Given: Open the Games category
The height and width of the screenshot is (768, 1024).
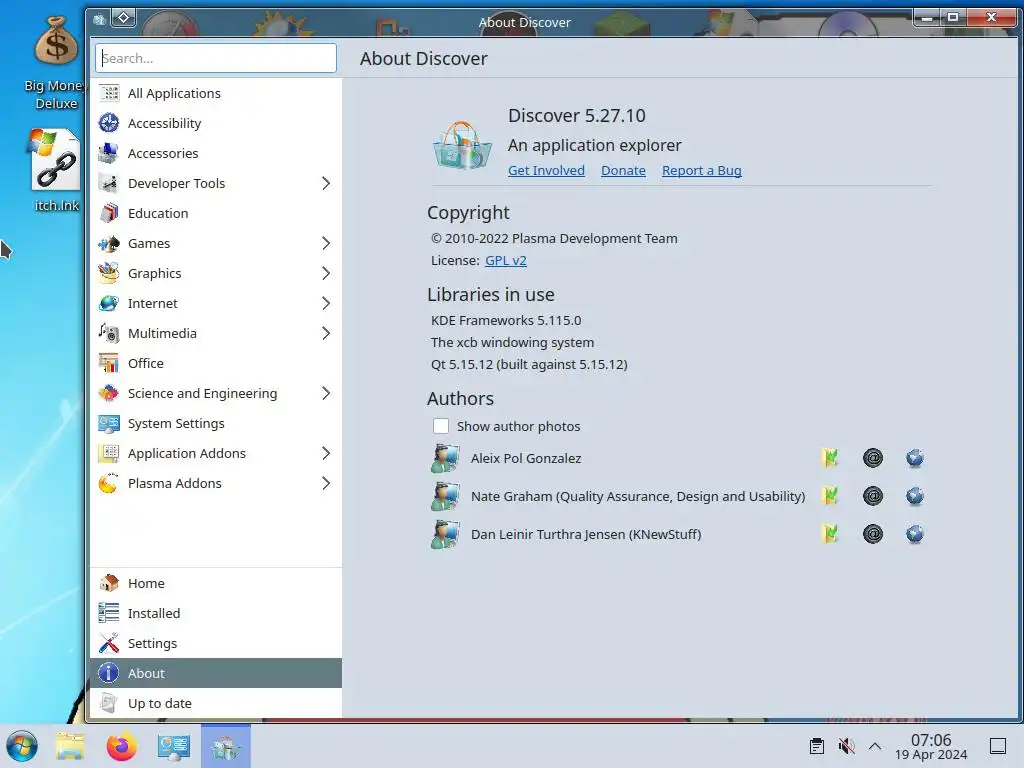Looking at the screenshot, I should [216, 244].
